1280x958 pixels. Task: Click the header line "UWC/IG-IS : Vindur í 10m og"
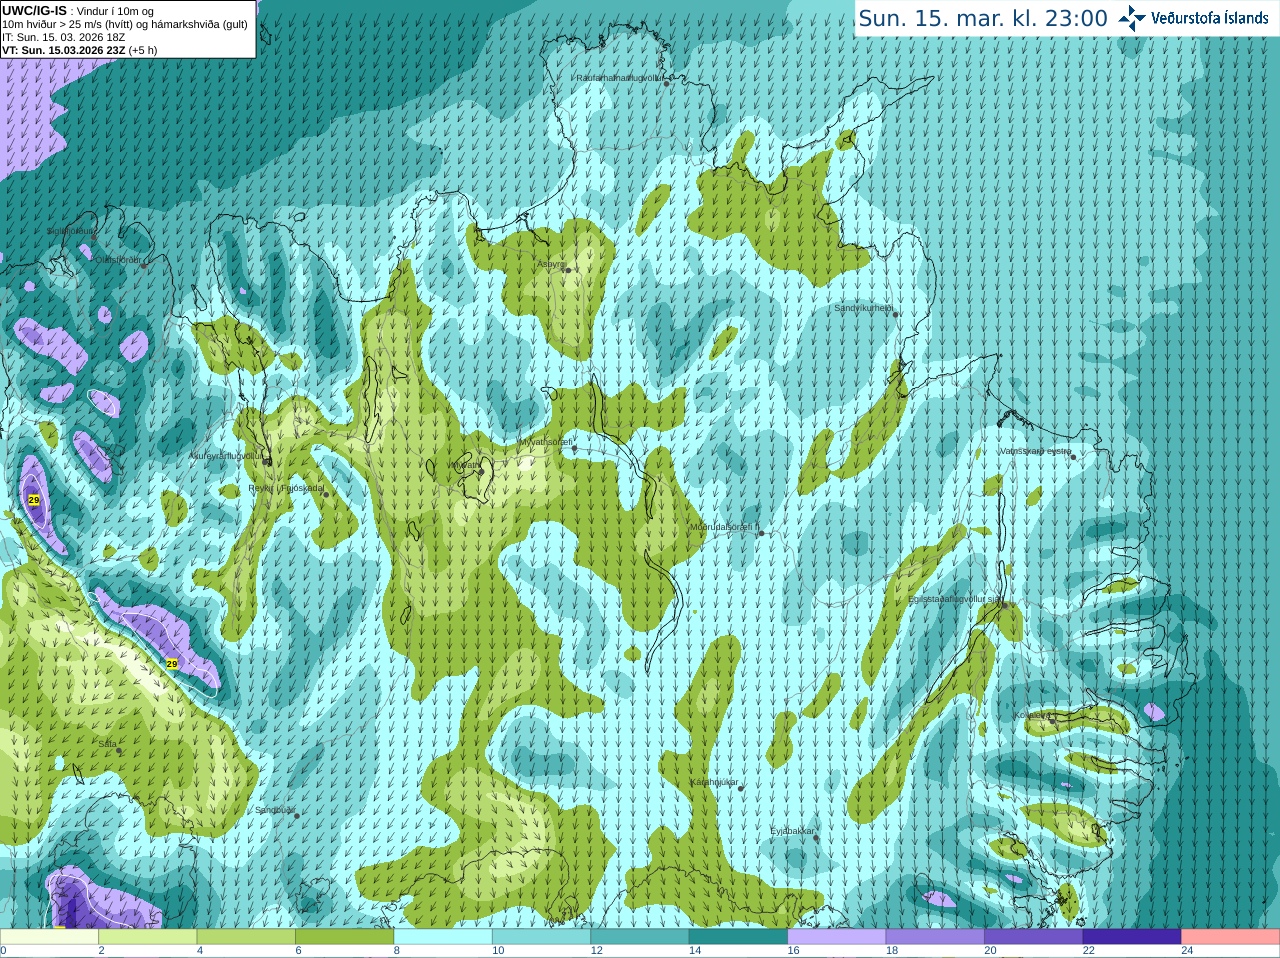click(77, 11)
